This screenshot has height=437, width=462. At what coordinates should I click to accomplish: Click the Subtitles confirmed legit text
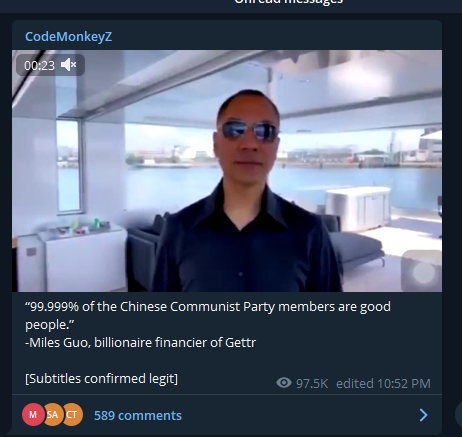coord(101,379)
